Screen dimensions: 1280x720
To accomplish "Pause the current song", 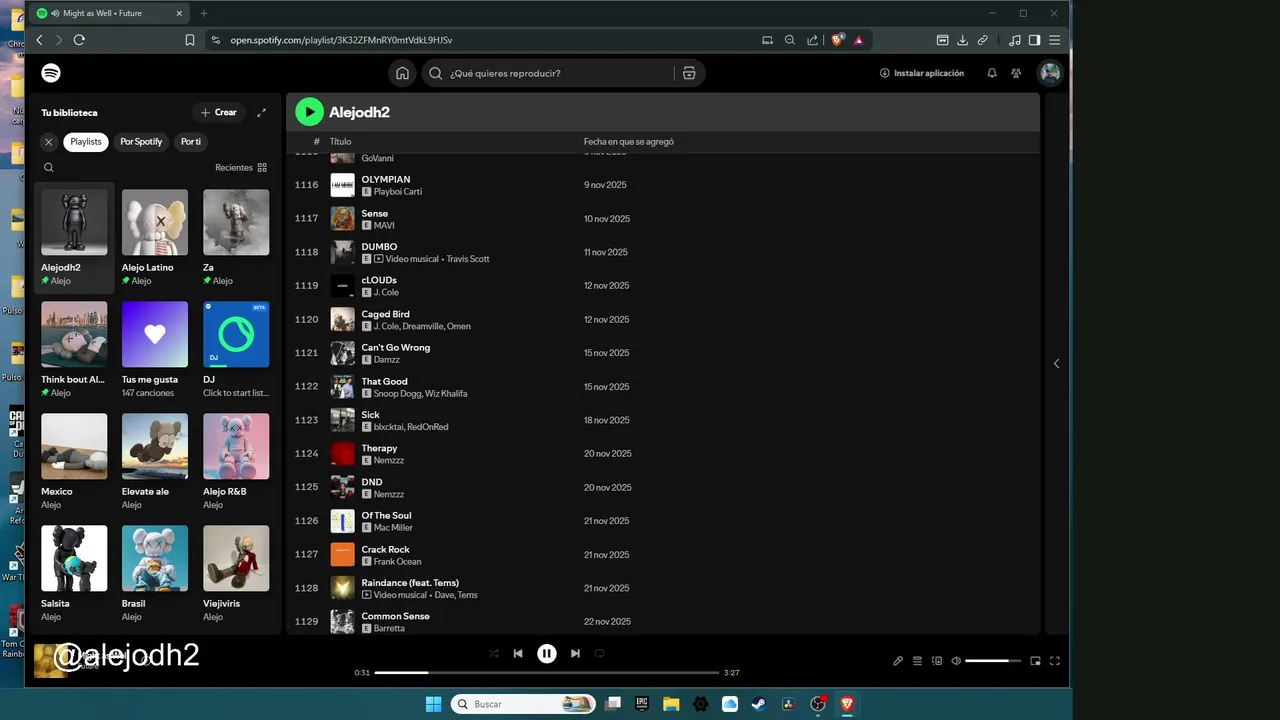I will (547, 653).
